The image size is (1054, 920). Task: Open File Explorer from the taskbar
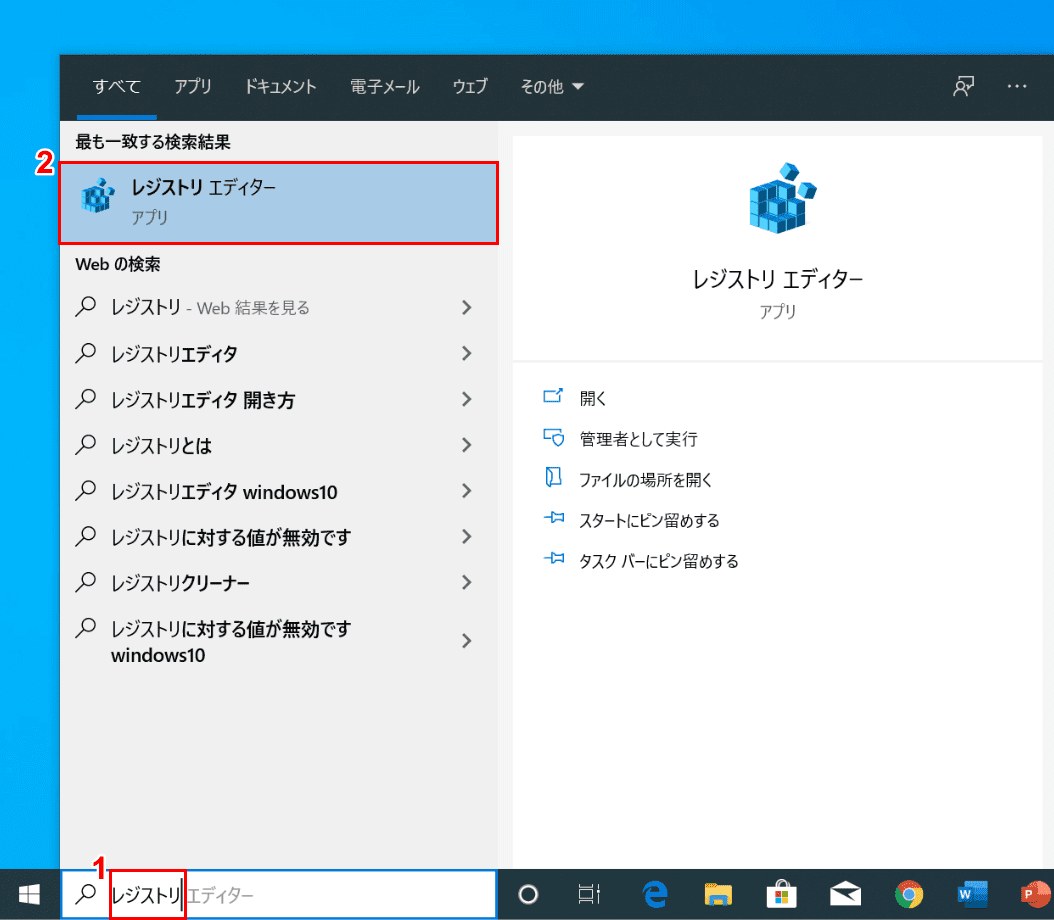coord(718,894)
